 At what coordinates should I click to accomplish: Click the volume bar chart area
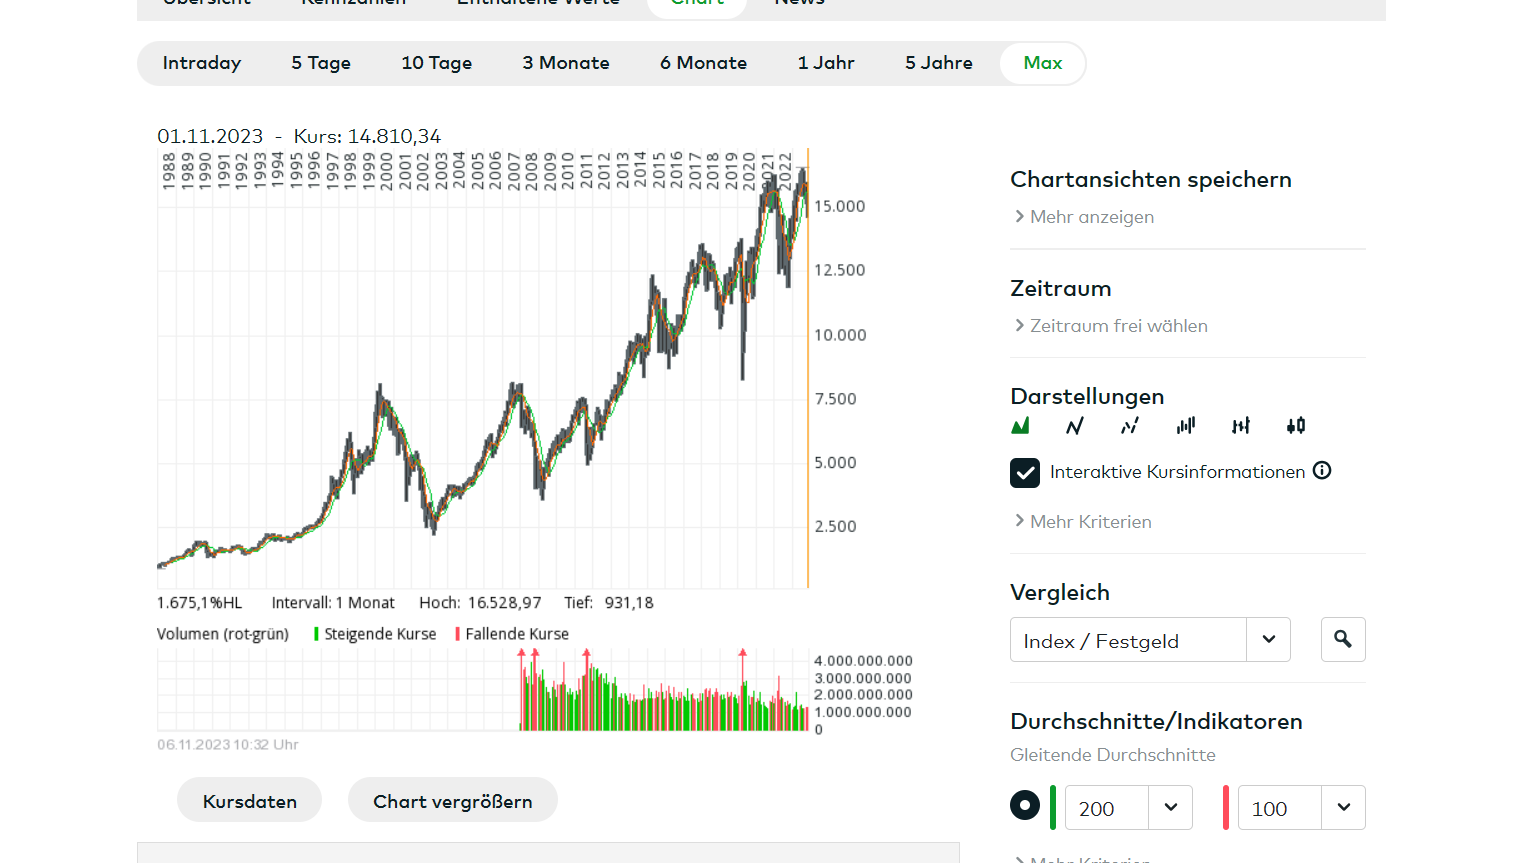660,695
